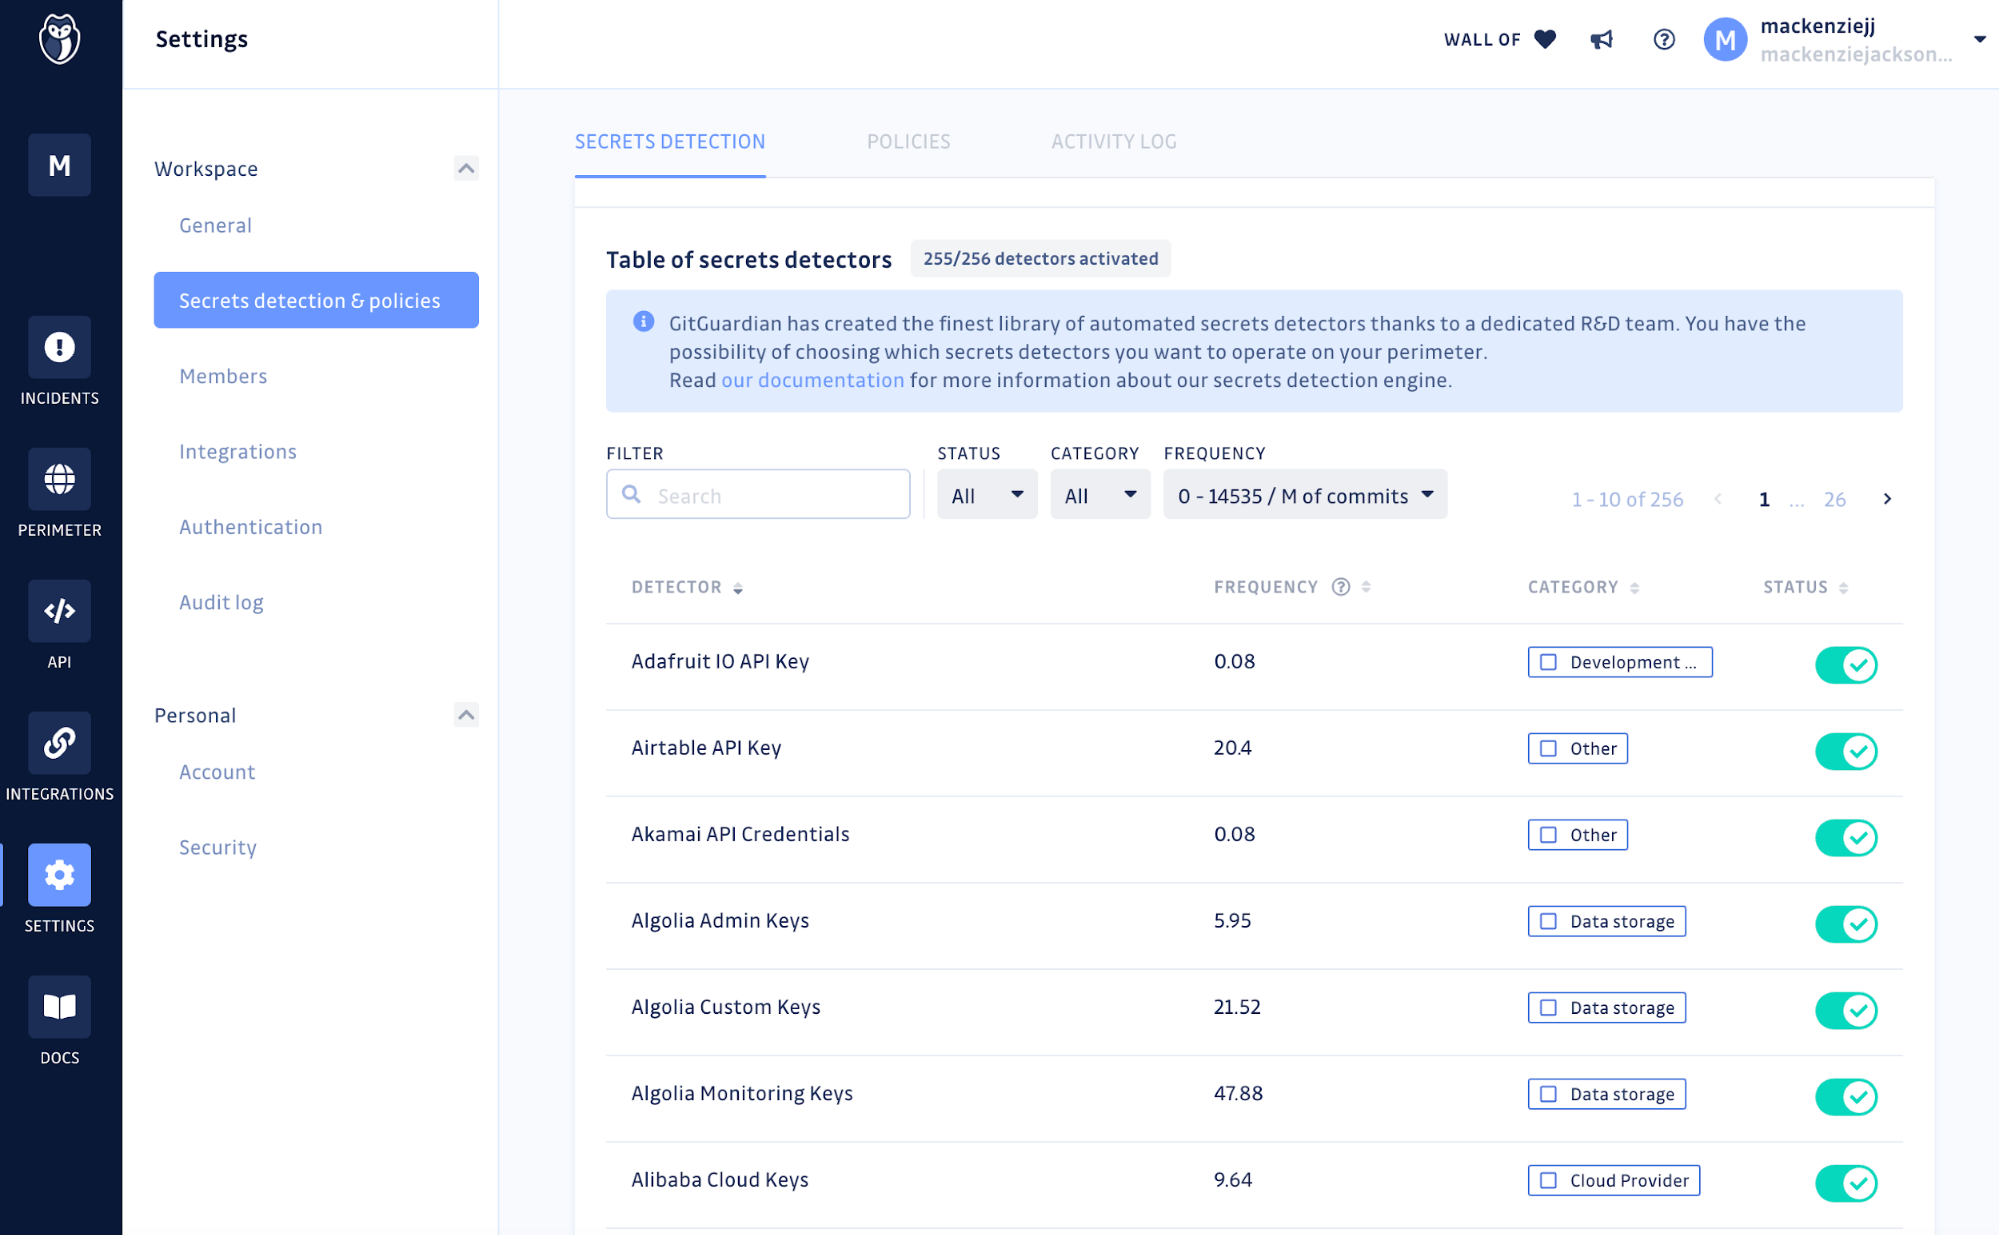Switch to the Activity Log tab
The height and width of the screenshot is (1235, 1999).
click(x=1113, y=142)
